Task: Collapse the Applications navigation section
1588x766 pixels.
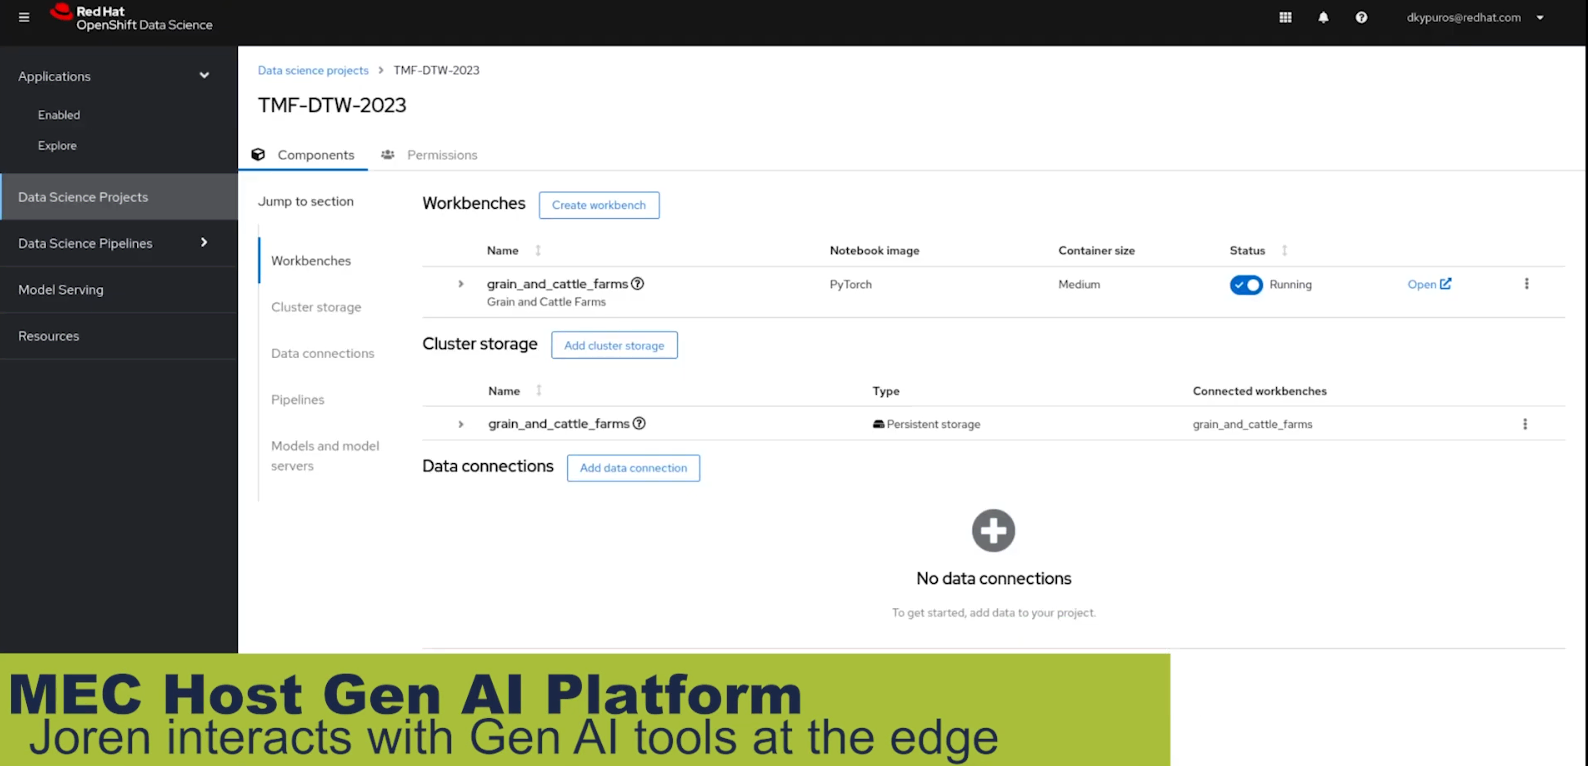Action: (204, 76)
